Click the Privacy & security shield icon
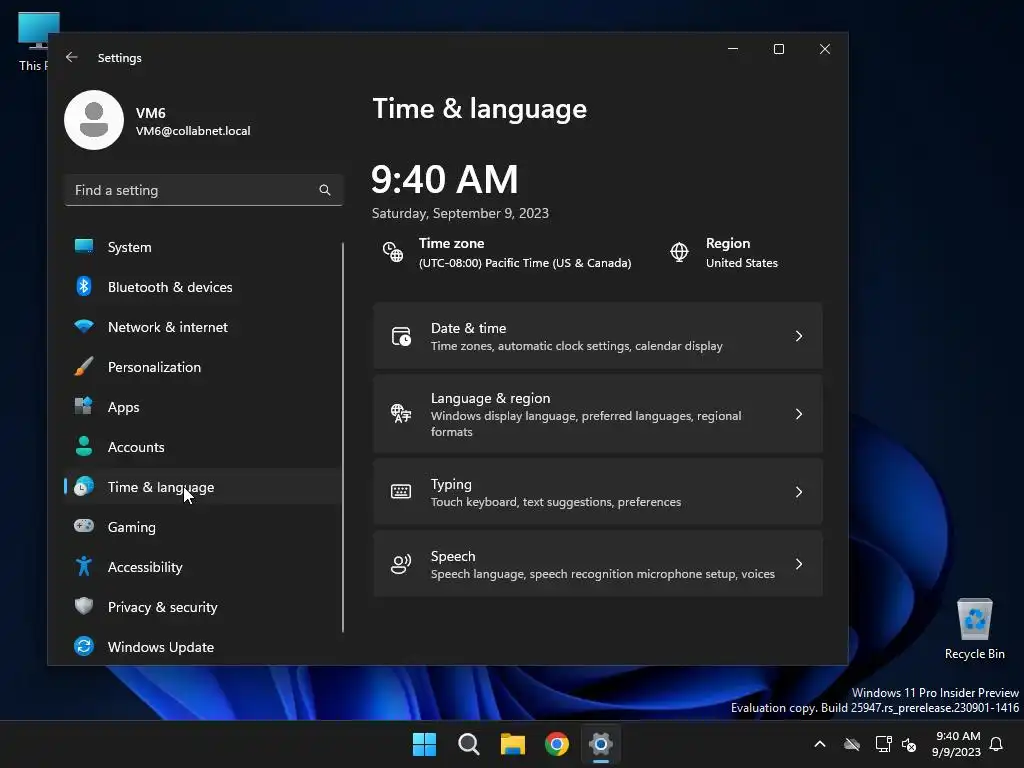 tap(84, 606)
